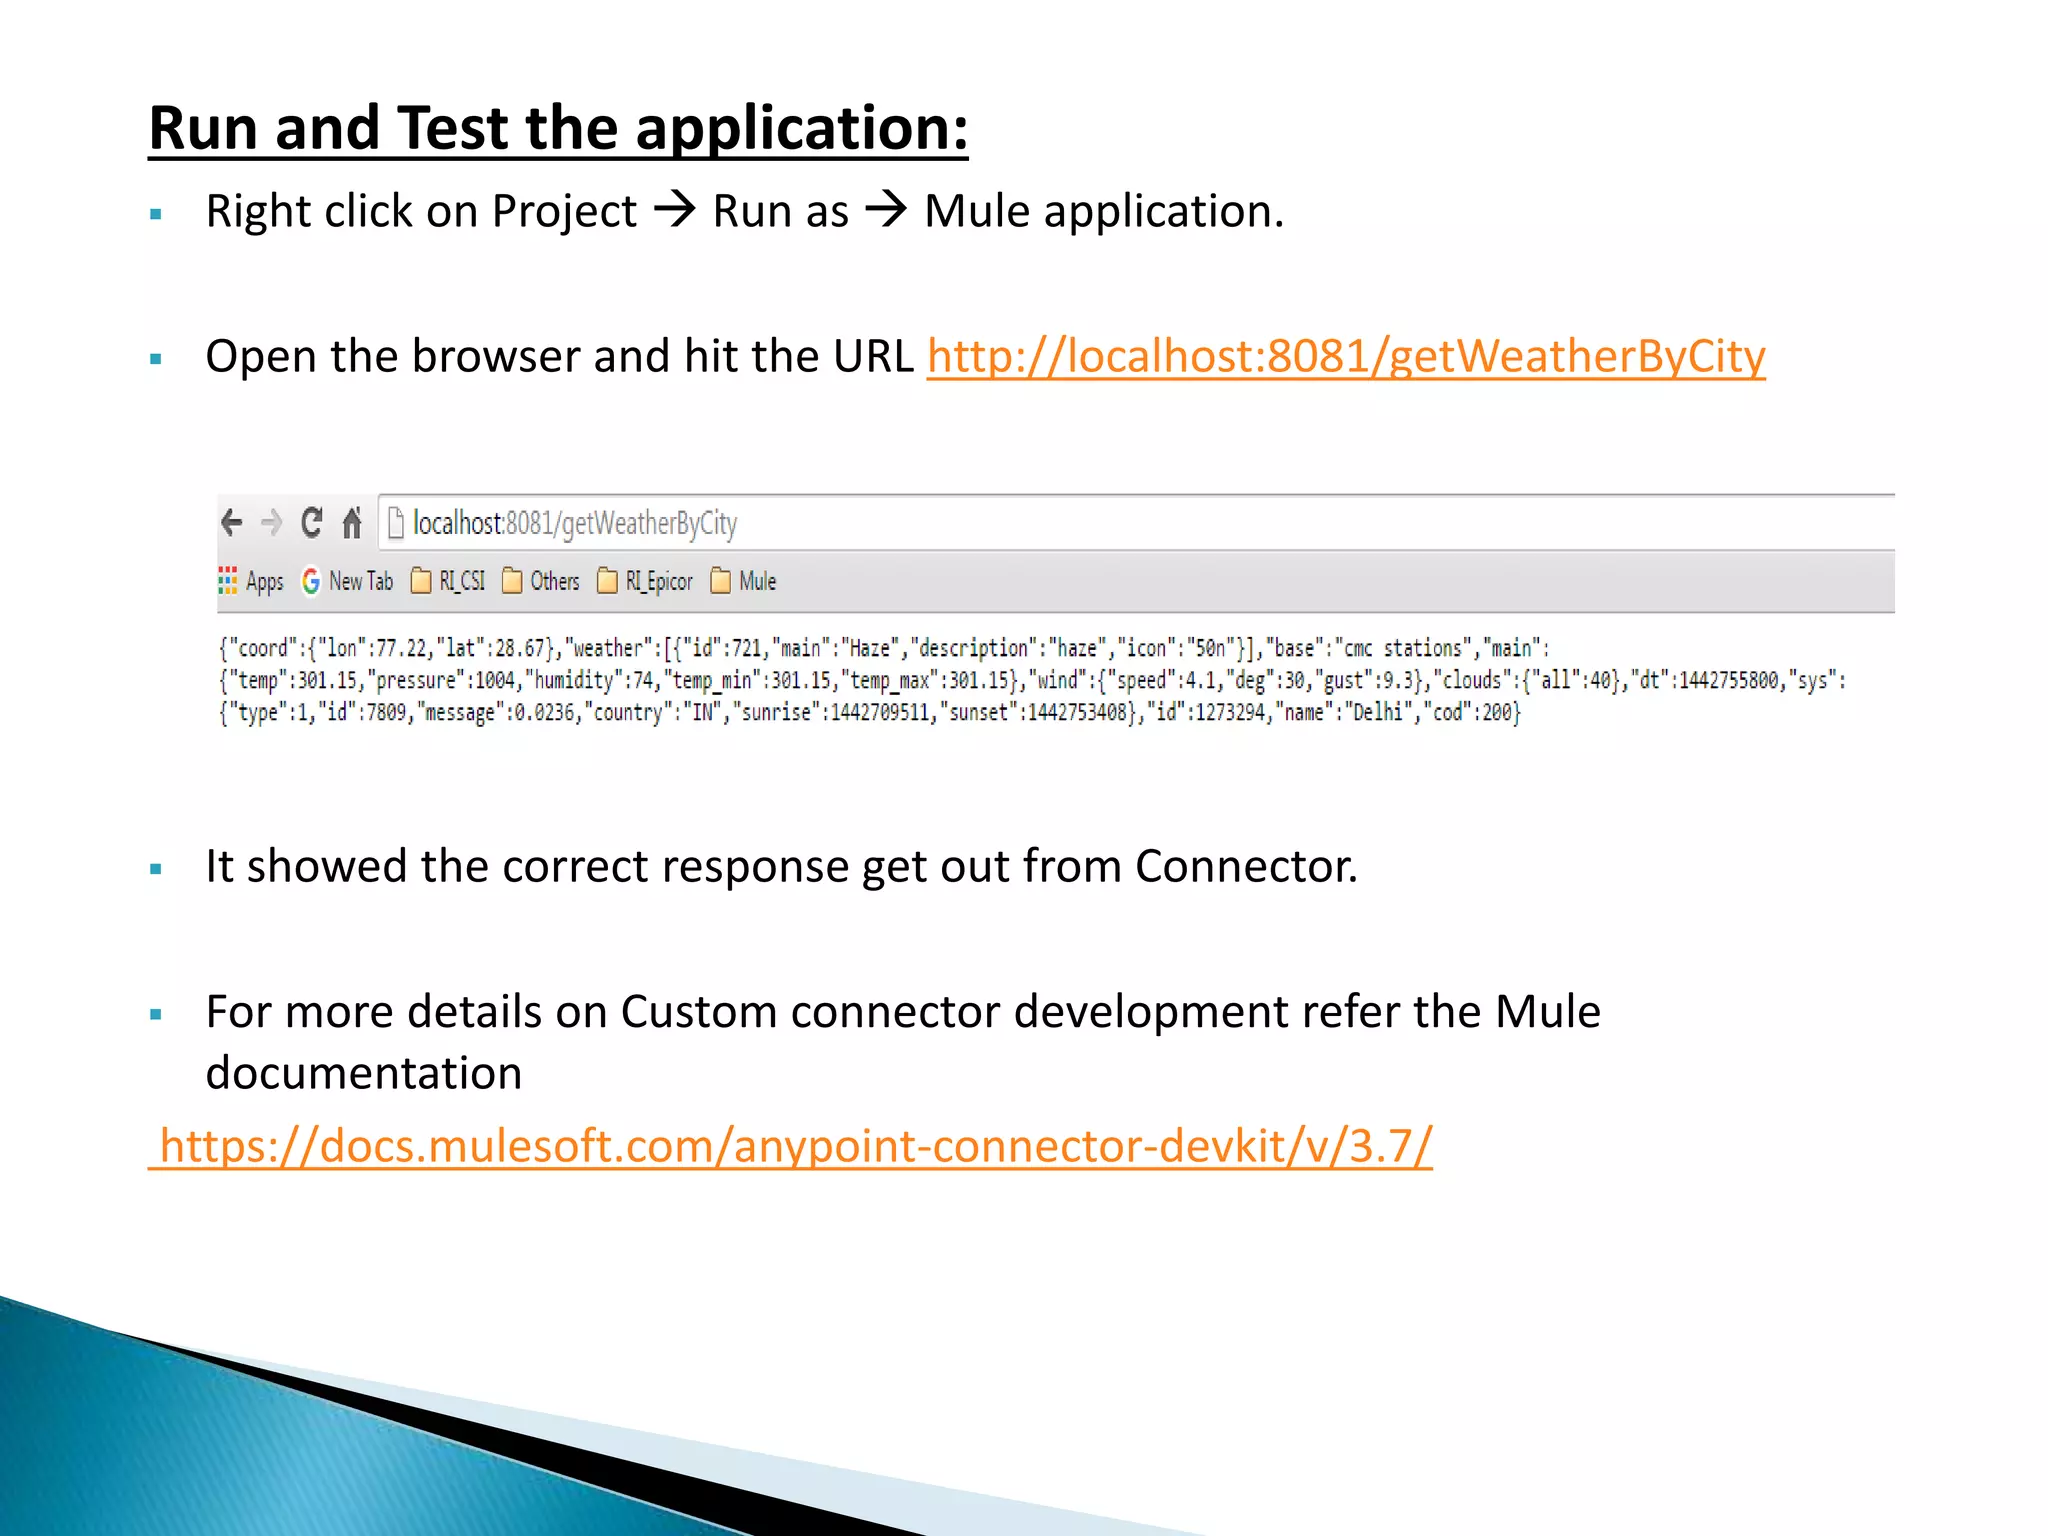The image size is (2048, 1536).
Task: Click the browser forward arrow
Action: click(x=271, y=522)
